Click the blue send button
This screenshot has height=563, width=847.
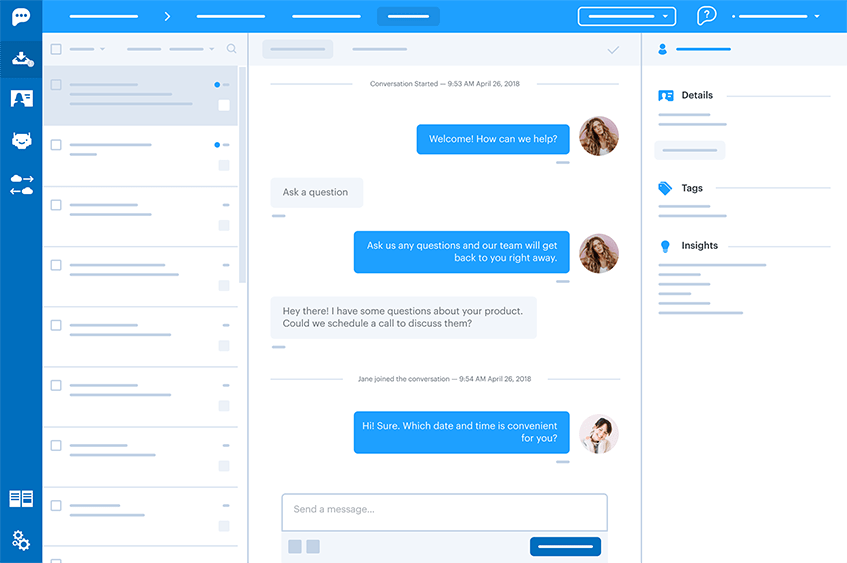[565, 546]
